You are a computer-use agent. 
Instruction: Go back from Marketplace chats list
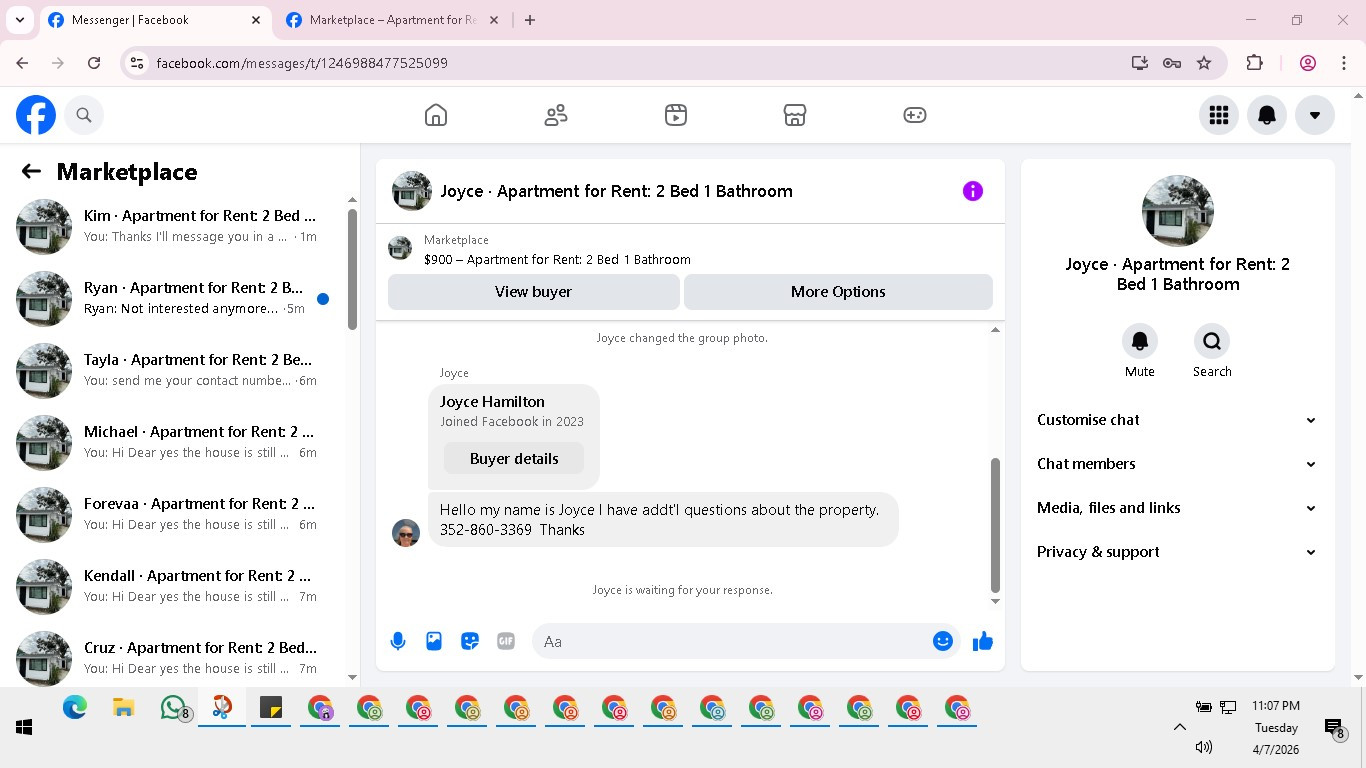[31, 171]
